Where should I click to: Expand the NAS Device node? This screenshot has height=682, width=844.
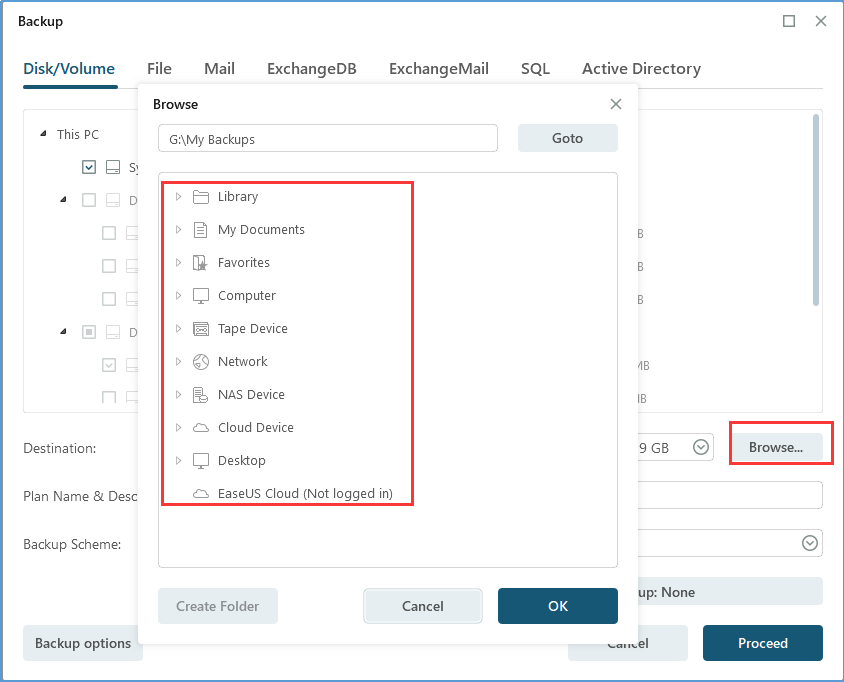coord(178,395)
